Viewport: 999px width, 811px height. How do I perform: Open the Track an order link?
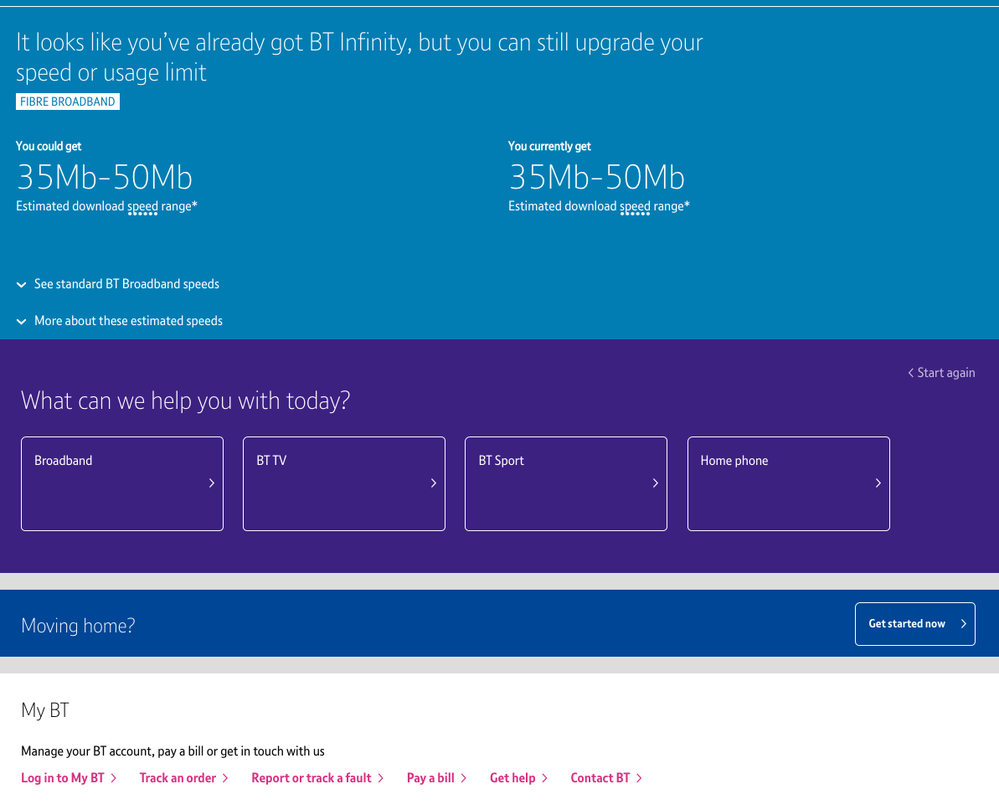[x=183, y=778]
